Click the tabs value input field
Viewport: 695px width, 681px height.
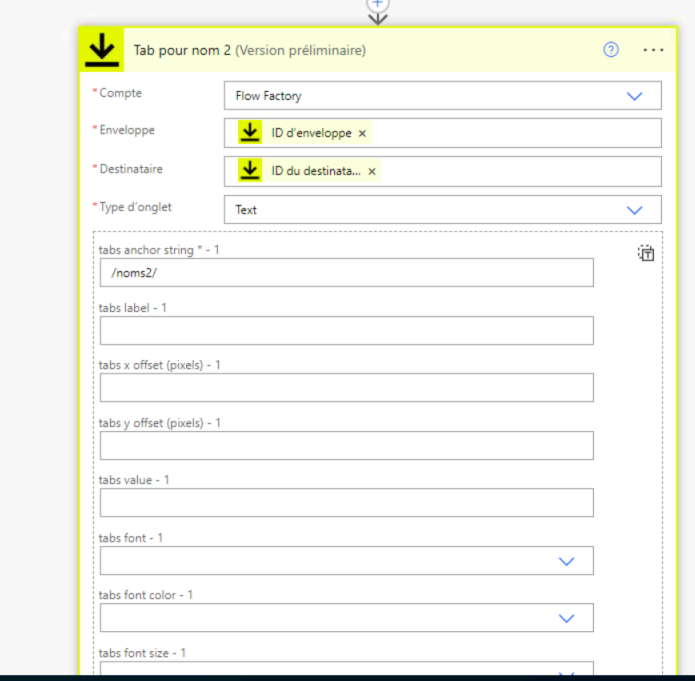click(346, 503)
